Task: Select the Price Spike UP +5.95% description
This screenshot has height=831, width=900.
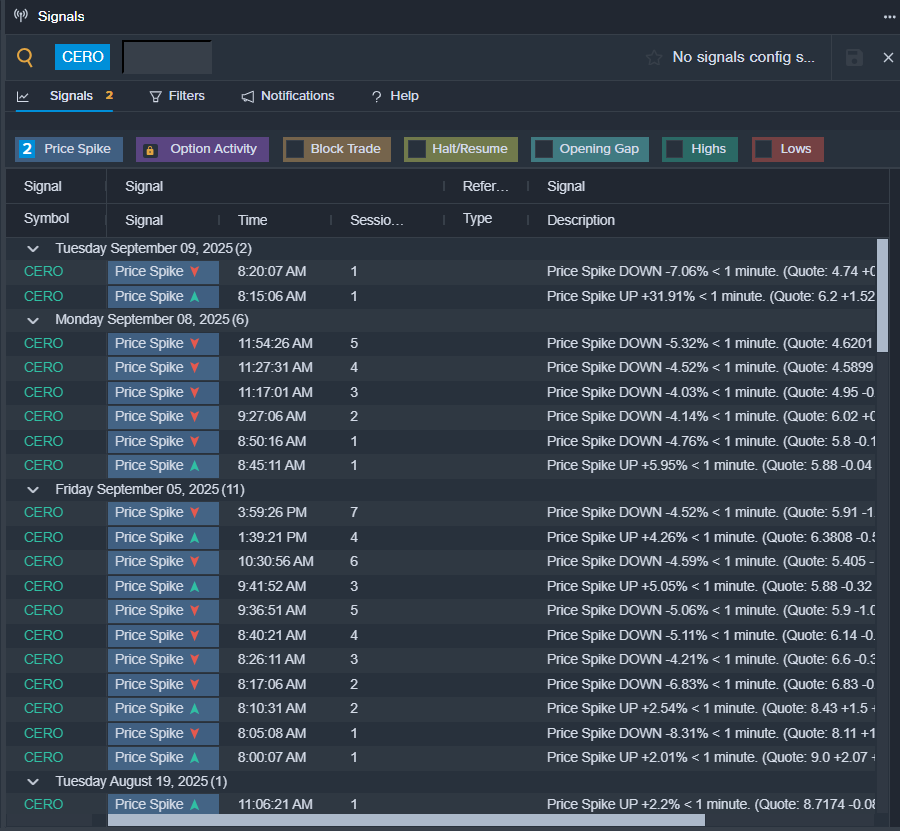Action: point(709,465)
